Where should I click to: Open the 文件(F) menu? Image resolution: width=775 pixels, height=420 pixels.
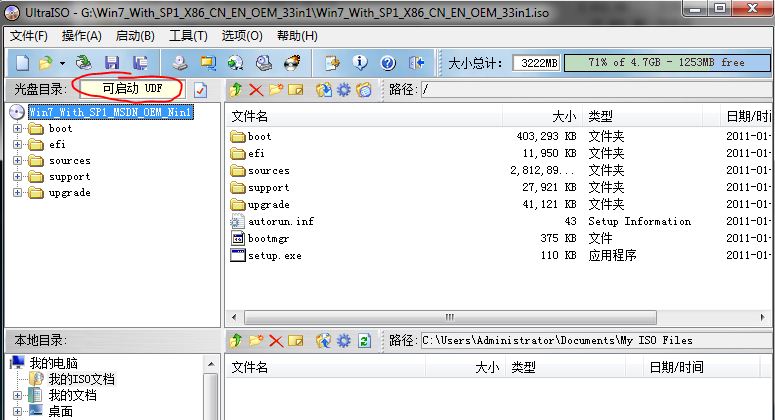[29, 36]
